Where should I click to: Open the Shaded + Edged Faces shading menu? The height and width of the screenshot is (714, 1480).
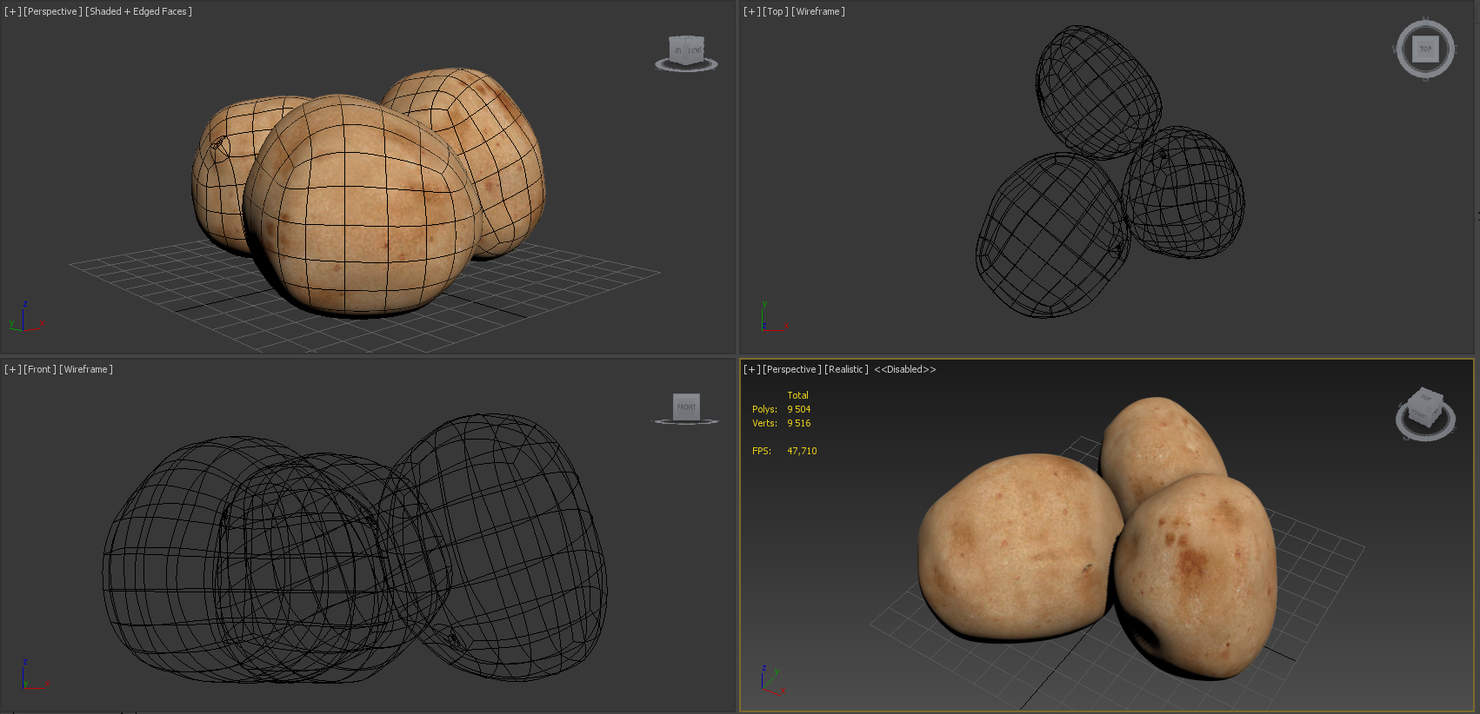137,11
